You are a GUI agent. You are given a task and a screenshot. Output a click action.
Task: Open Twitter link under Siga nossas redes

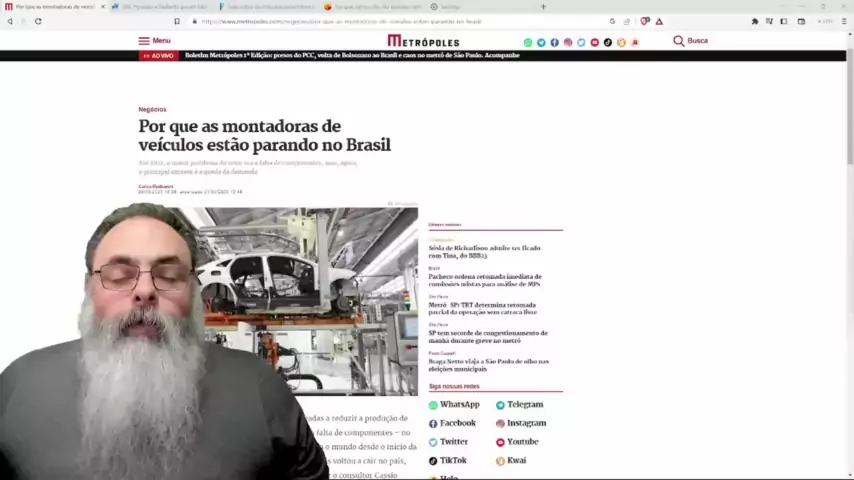453,442
